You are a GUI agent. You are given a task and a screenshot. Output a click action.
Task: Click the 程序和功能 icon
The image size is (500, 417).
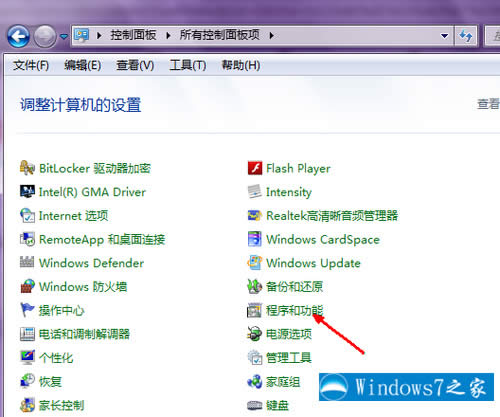pos(255,310)
